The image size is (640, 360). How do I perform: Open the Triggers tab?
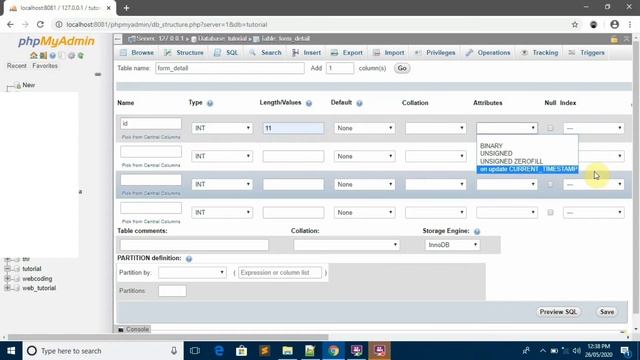(x=587, y=53)
